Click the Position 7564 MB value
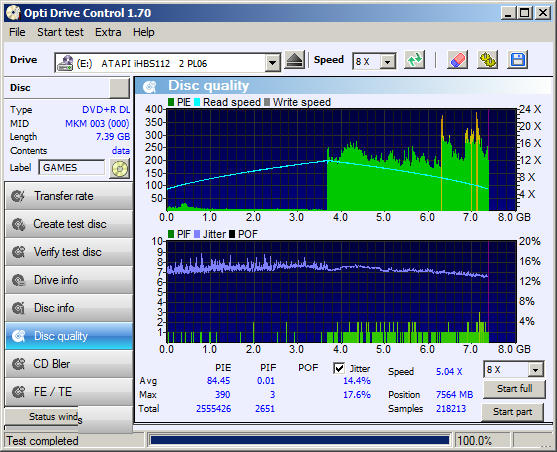Image resolution: width=557 pixels, height=452 pixels. point(454,395)
